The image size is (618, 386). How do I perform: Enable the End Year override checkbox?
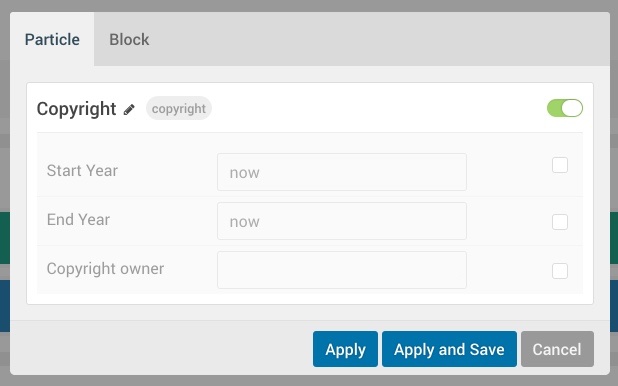pos(560,222)
